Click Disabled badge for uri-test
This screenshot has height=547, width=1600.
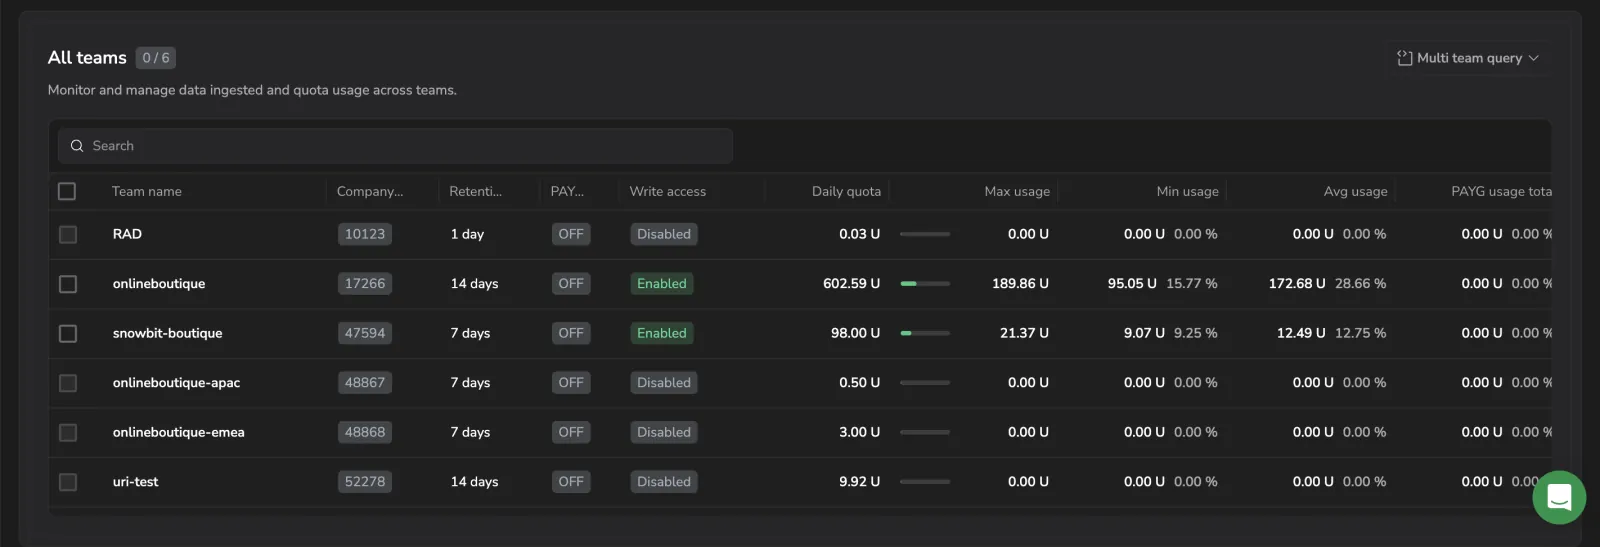664,482
